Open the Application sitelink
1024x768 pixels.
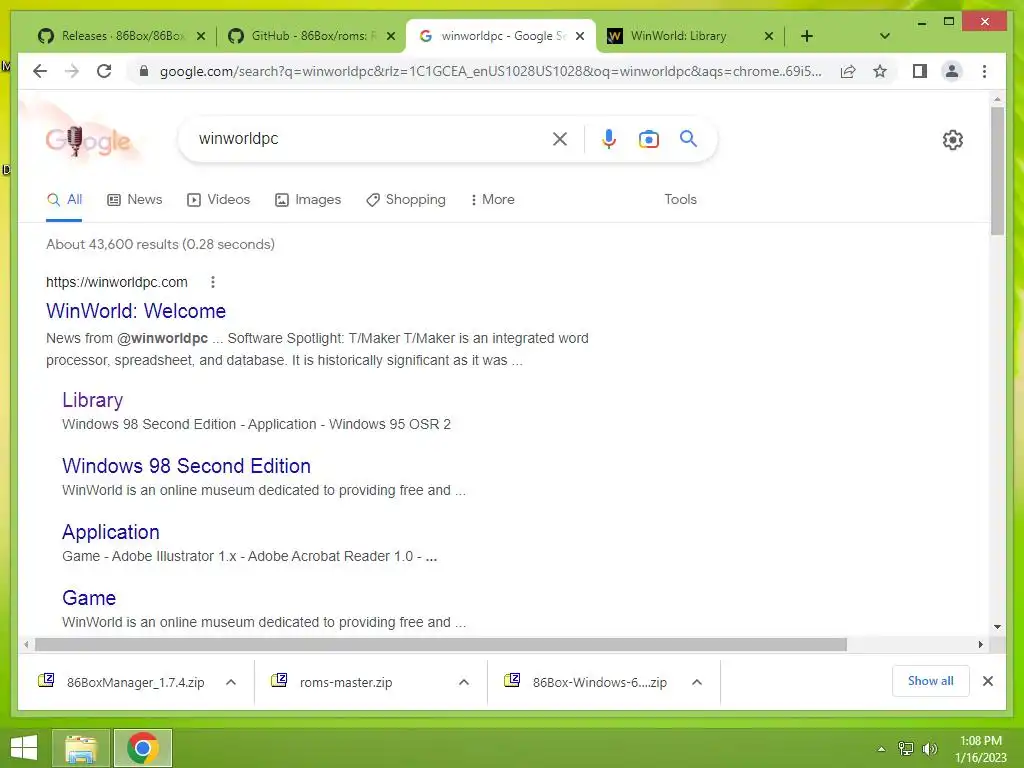[111, 532]
